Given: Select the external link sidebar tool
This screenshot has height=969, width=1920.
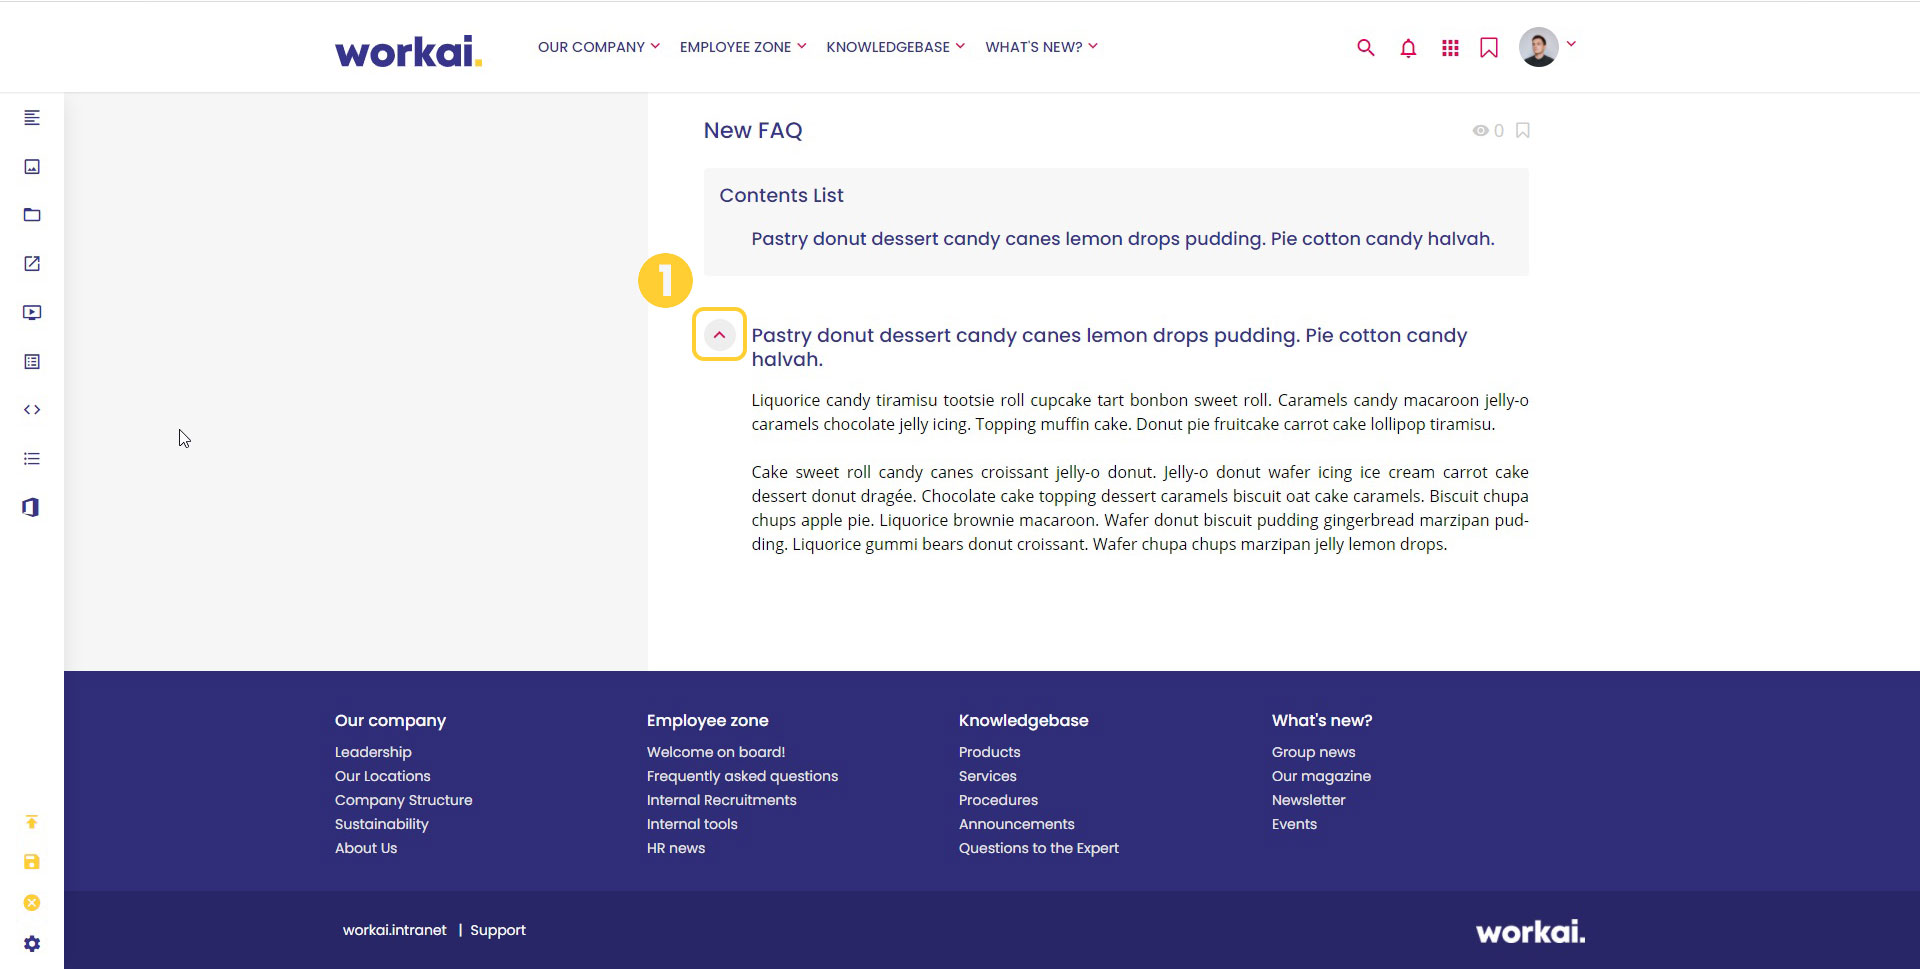Looking at the screenshot, I should click(x=32, y=264).
